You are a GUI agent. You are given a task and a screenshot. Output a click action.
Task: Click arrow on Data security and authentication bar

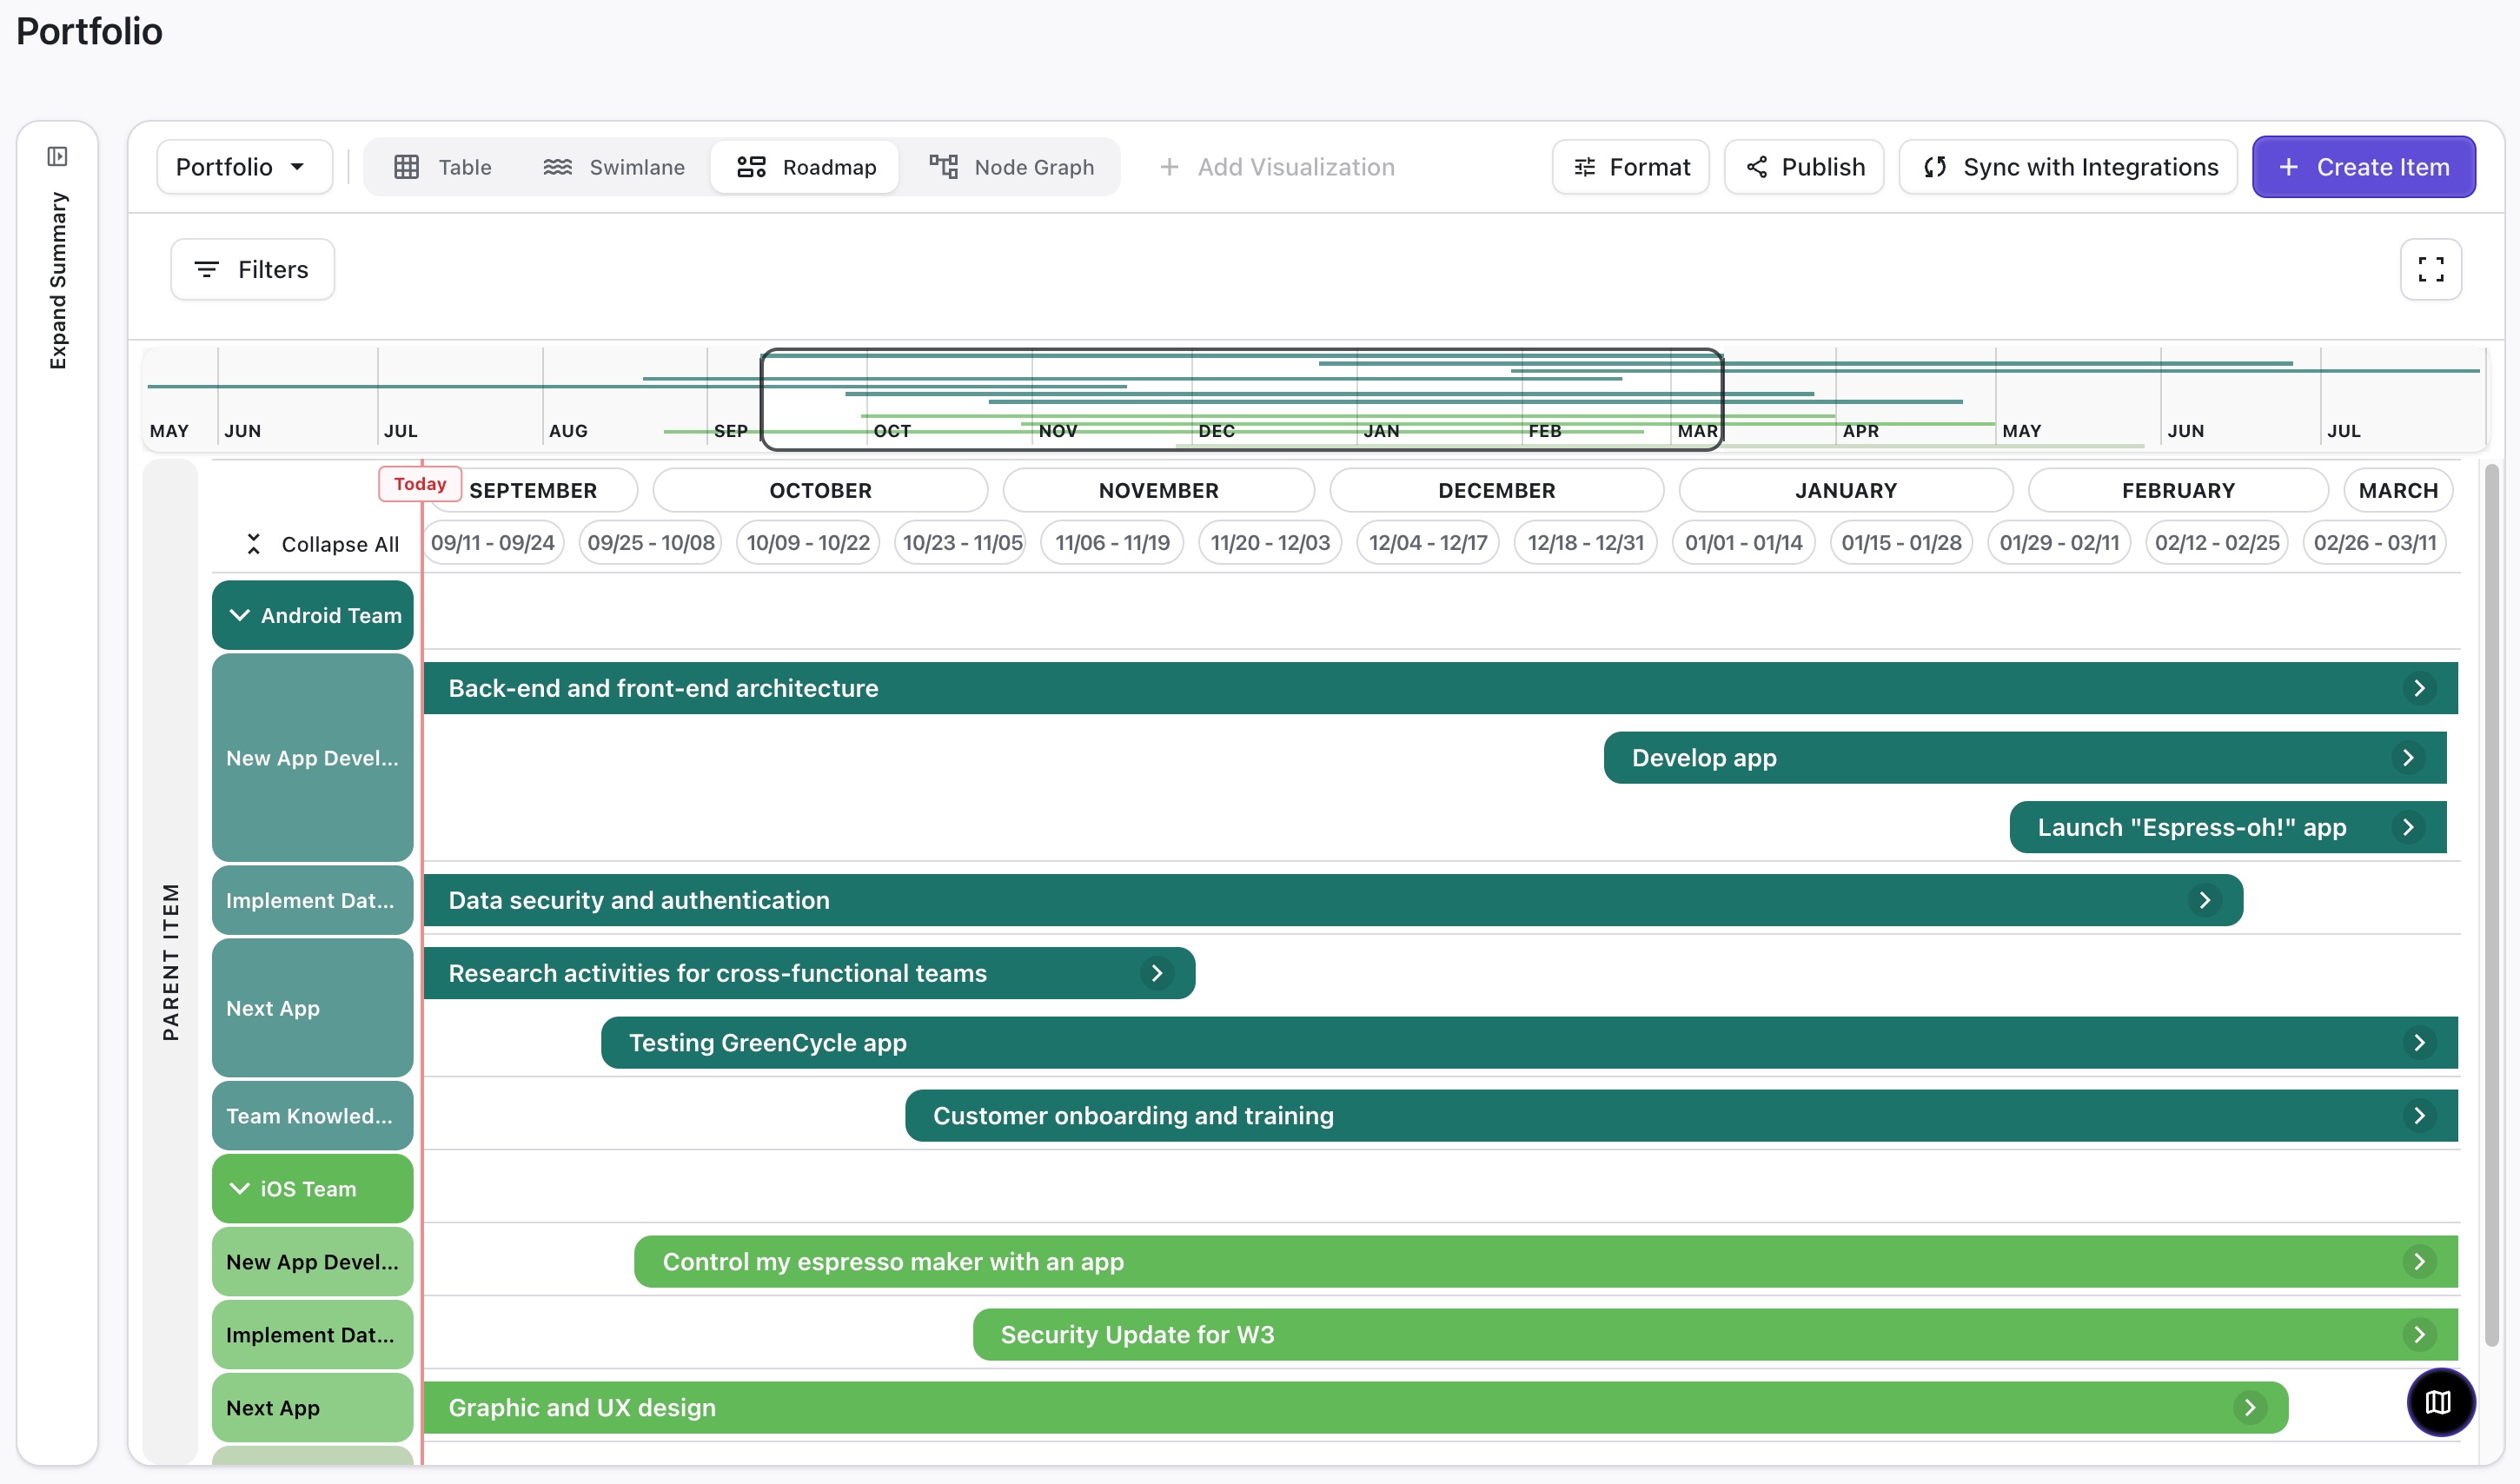tap(2204, 900)
